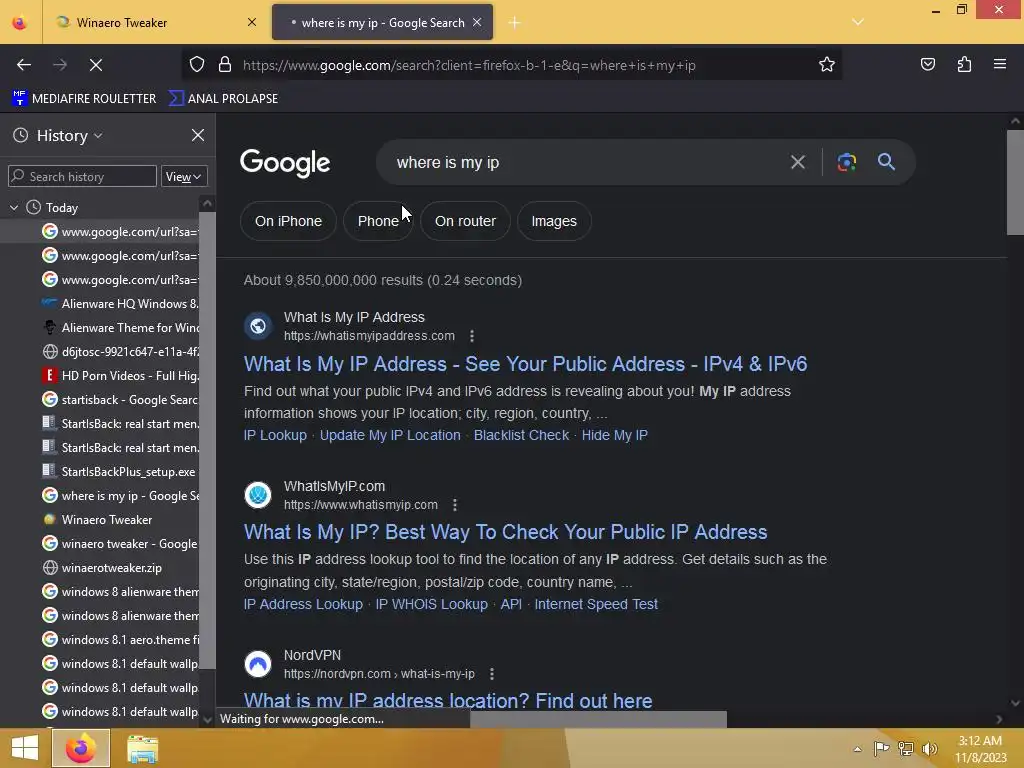Stop loading the page
Viewport: 1024px width, 768px height.
point(95,65)
